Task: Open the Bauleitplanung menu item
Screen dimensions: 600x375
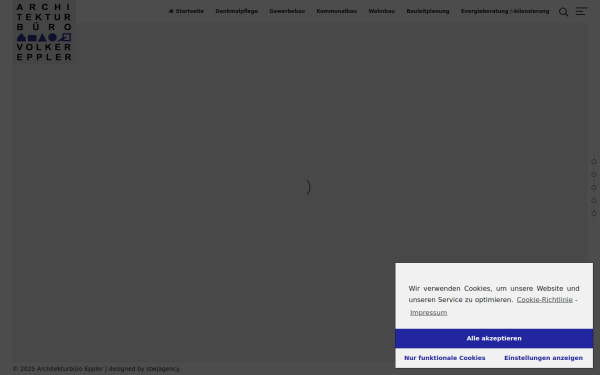Action: click(x=428, y=11)
